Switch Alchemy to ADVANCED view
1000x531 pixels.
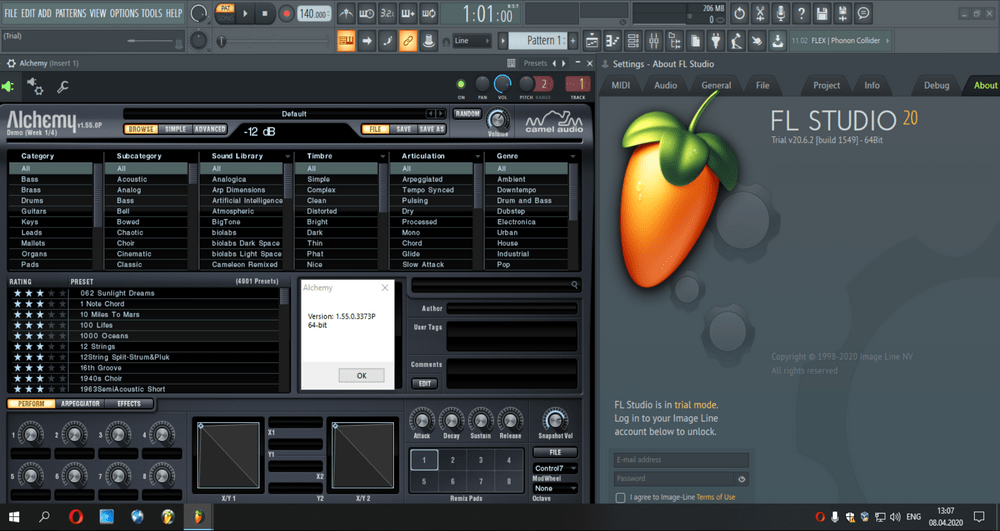click(x=209, y=129)
